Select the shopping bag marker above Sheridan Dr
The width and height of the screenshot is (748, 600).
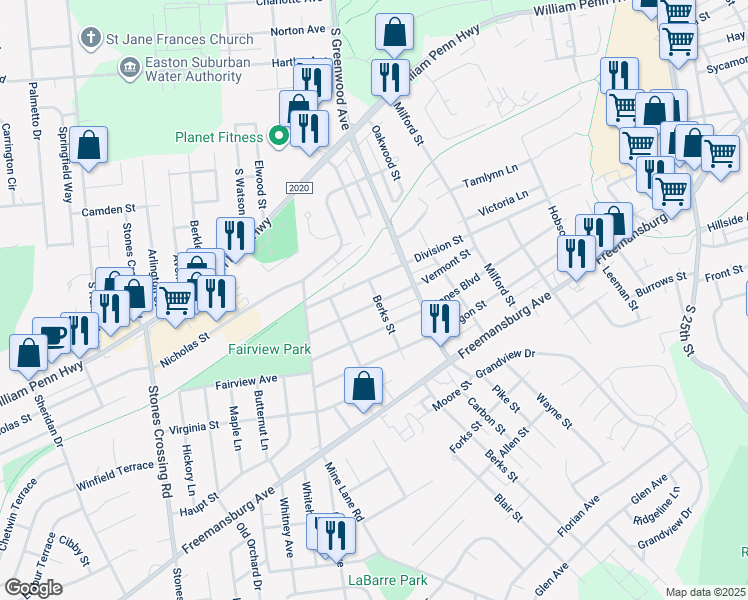pos(28,356)
